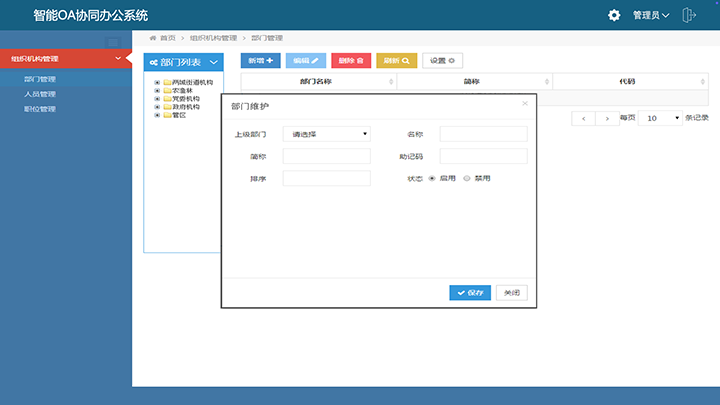This screenshot has width=720, height=405.
Task: Click the home icon in breadcrumb
Action: pos(153,37)
